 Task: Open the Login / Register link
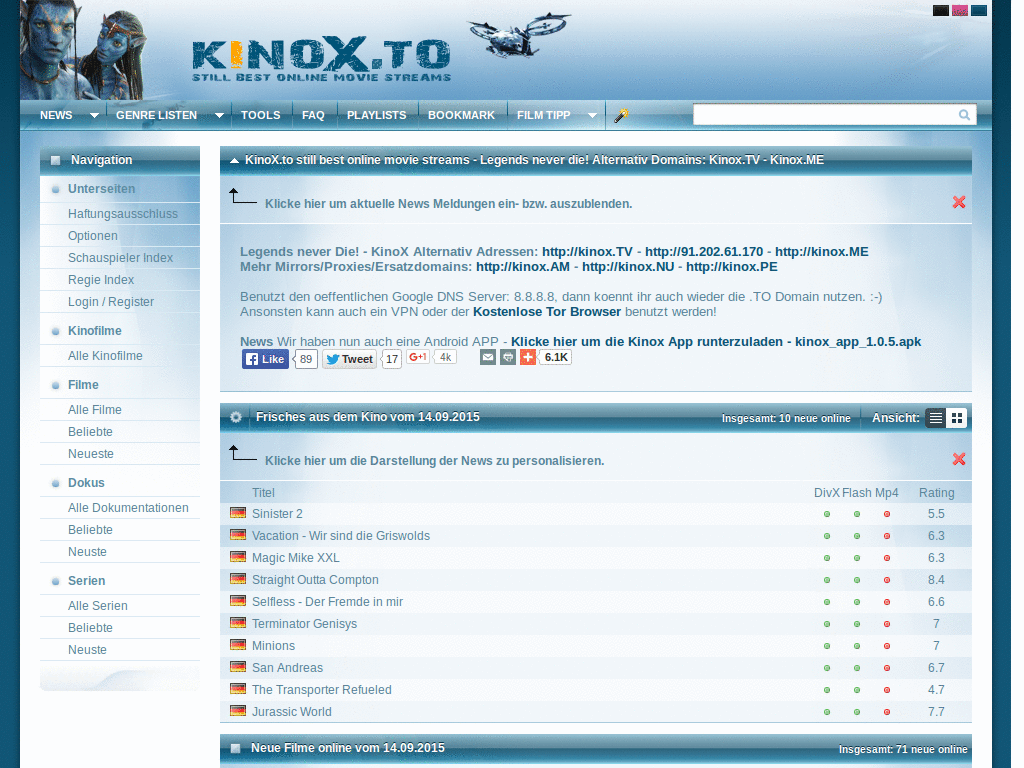(x=111, y=302)
